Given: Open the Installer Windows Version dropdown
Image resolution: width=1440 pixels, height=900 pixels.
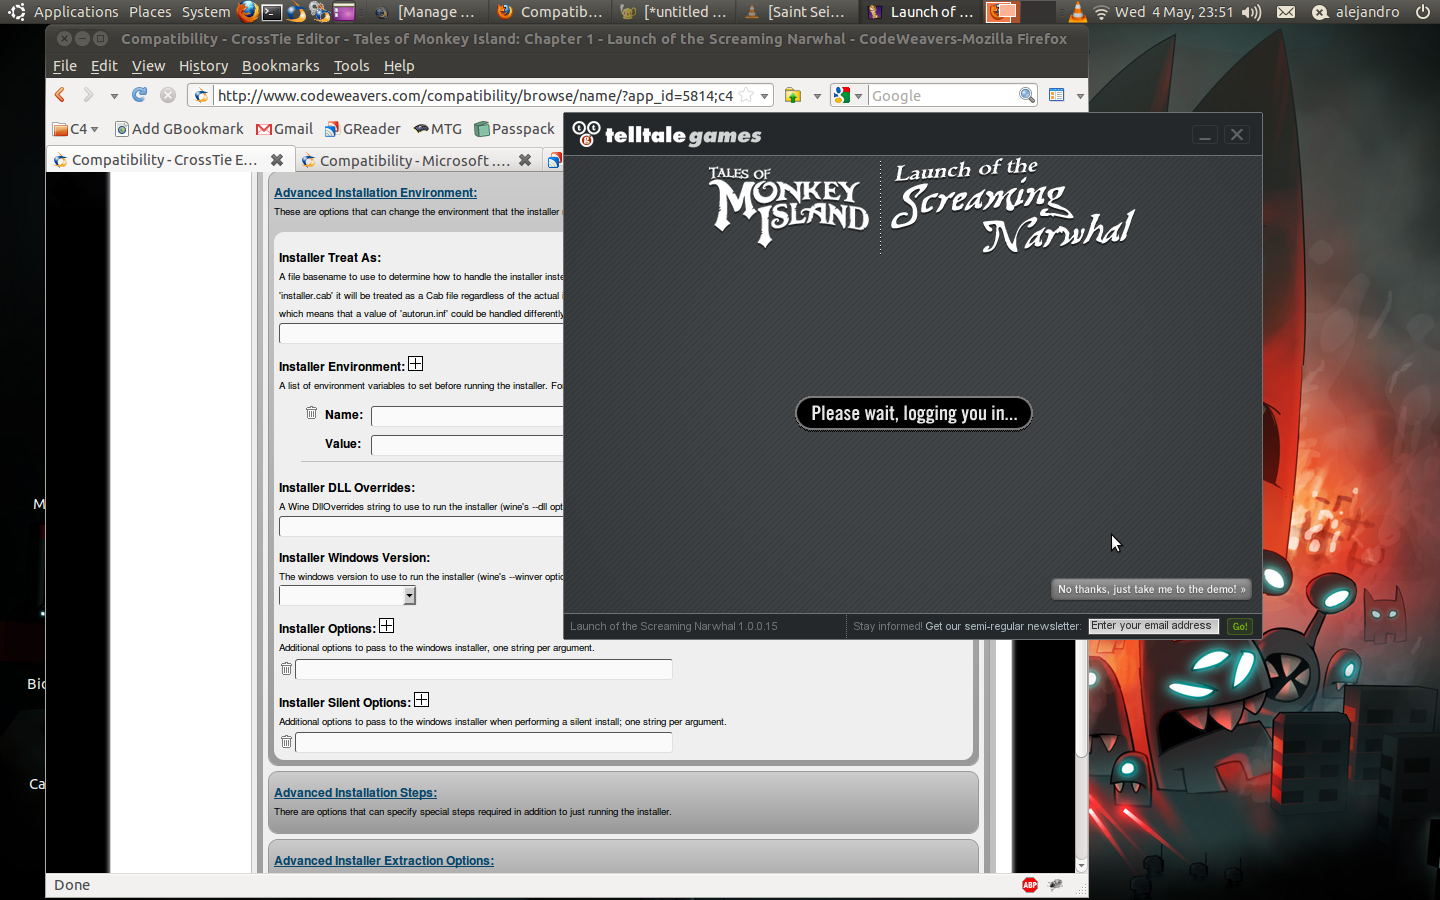Looking at the screenshot, I should pos(409,595).
